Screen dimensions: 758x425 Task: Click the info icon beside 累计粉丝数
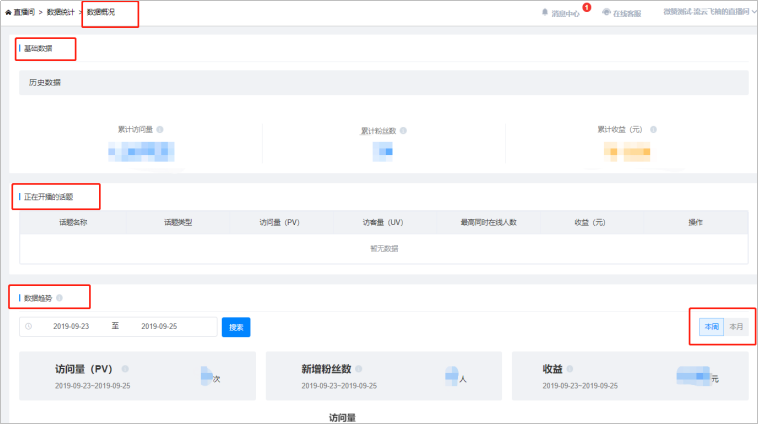403,130
